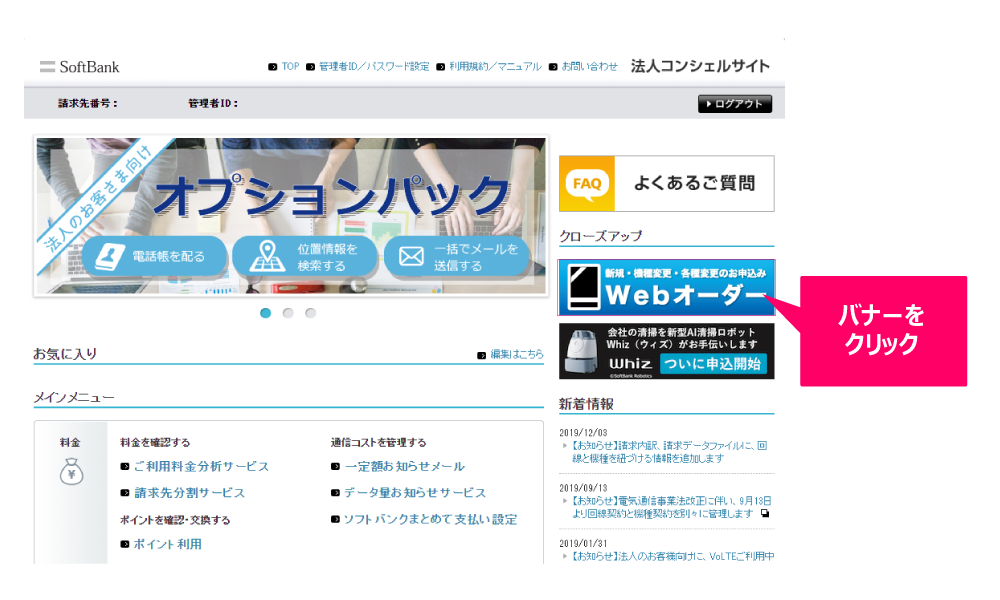Image resolution: width=1000 pixels, height=600 pixels.
Task: Click the bullet icon beside お問い合わせ
Action: tap(553, 67)
